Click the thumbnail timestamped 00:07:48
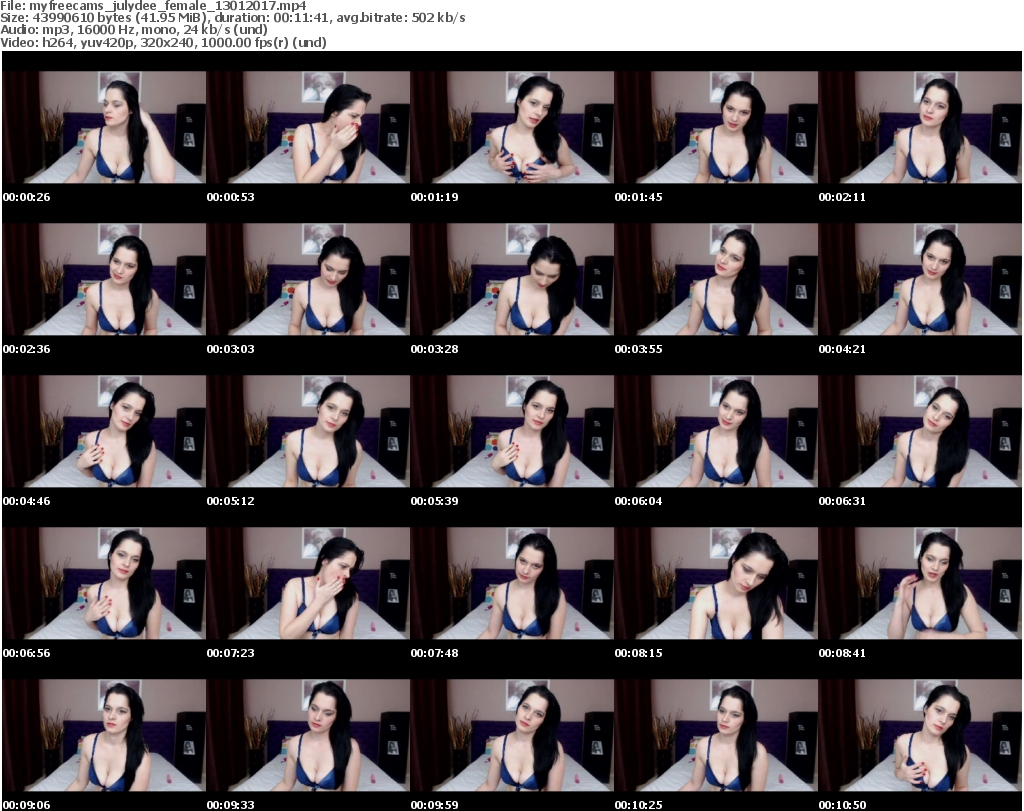The width and height of the screenshot is (1024, 811). (x=512, y=584)
